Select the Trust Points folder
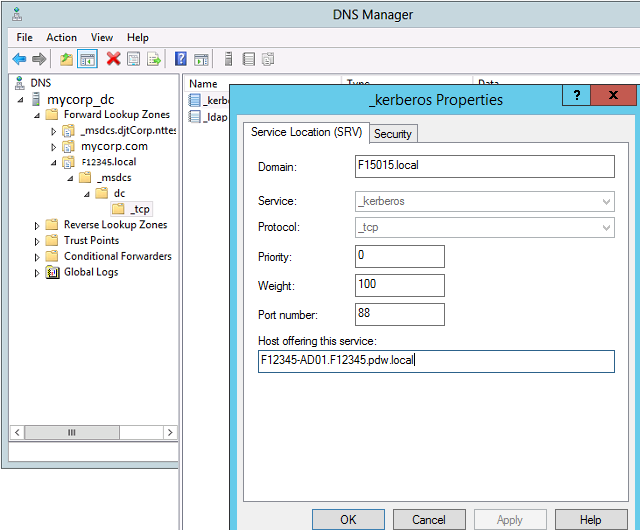Image resolution: width=640 pixels, height=530 pixels. (91, 241)
